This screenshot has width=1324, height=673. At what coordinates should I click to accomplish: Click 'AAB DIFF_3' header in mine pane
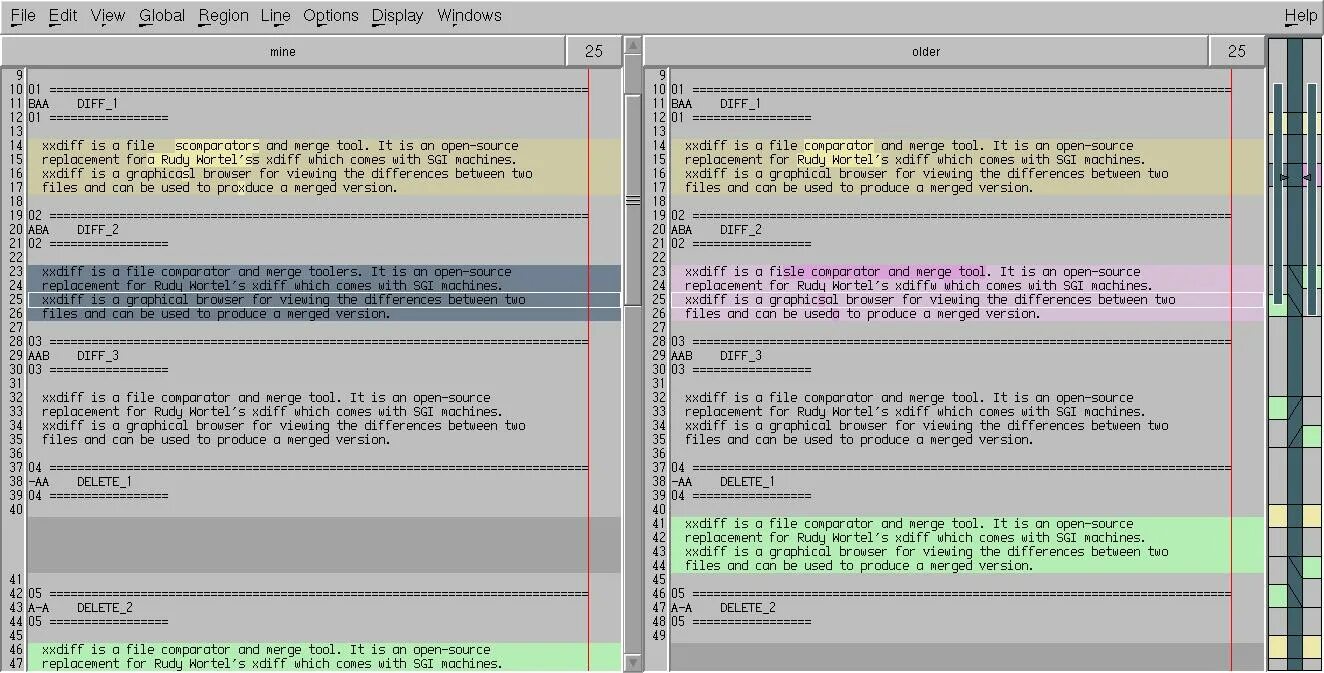[x=73, y=356]
